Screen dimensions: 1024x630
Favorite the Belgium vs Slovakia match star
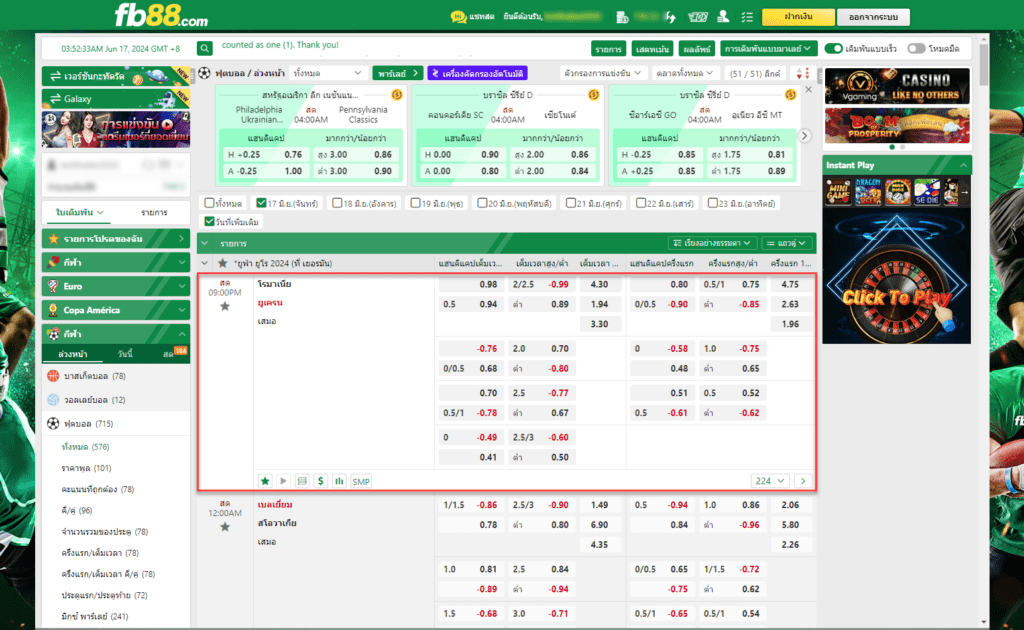tap(225, 527)
